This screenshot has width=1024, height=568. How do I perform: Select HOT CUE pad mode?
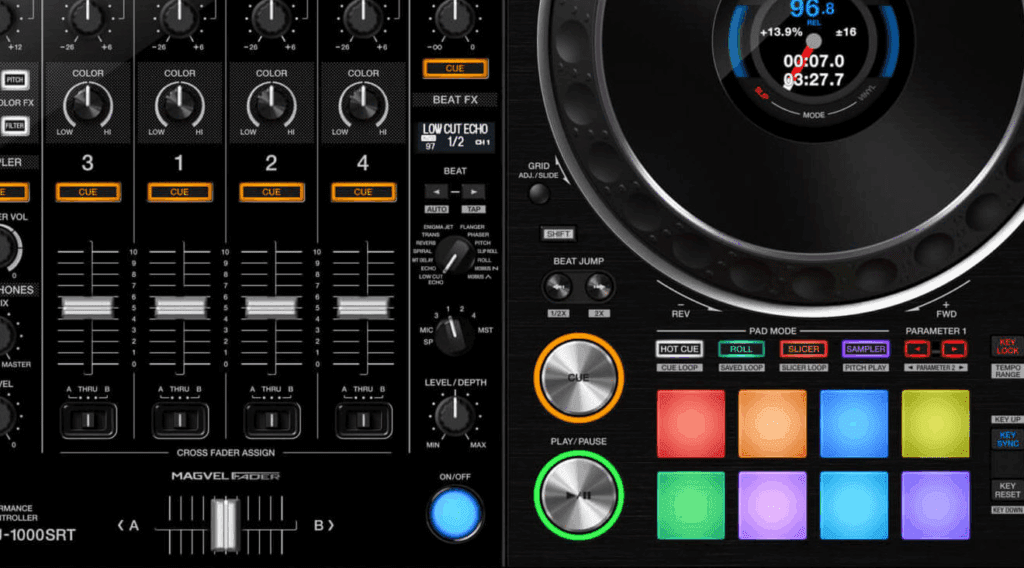click(x=680, y=349)
